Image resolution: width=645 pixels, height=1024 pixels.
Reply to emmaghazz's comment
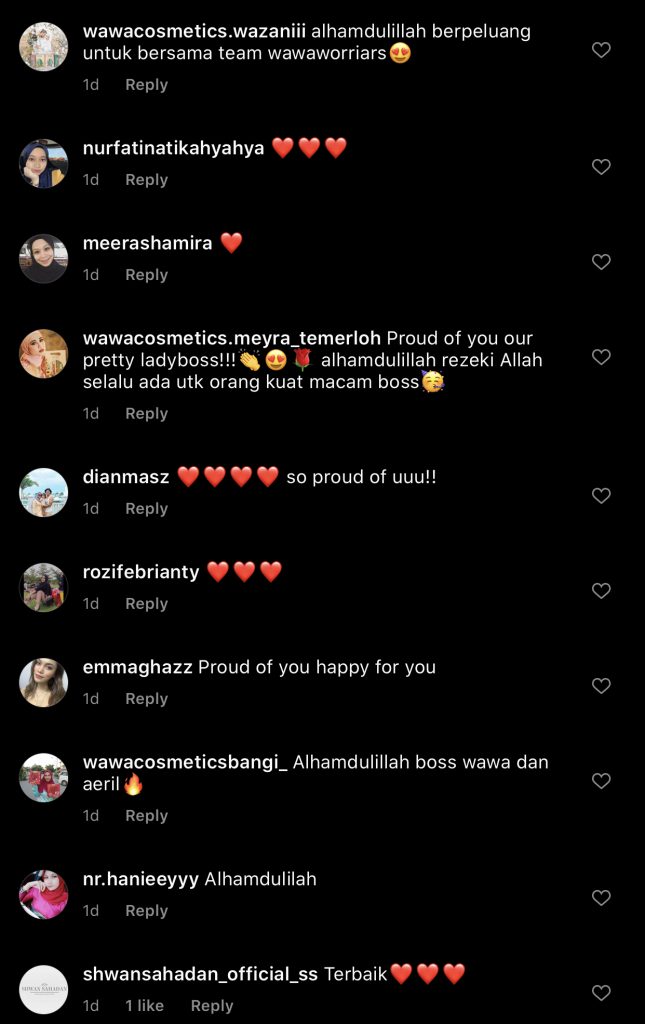coord(146,699)
